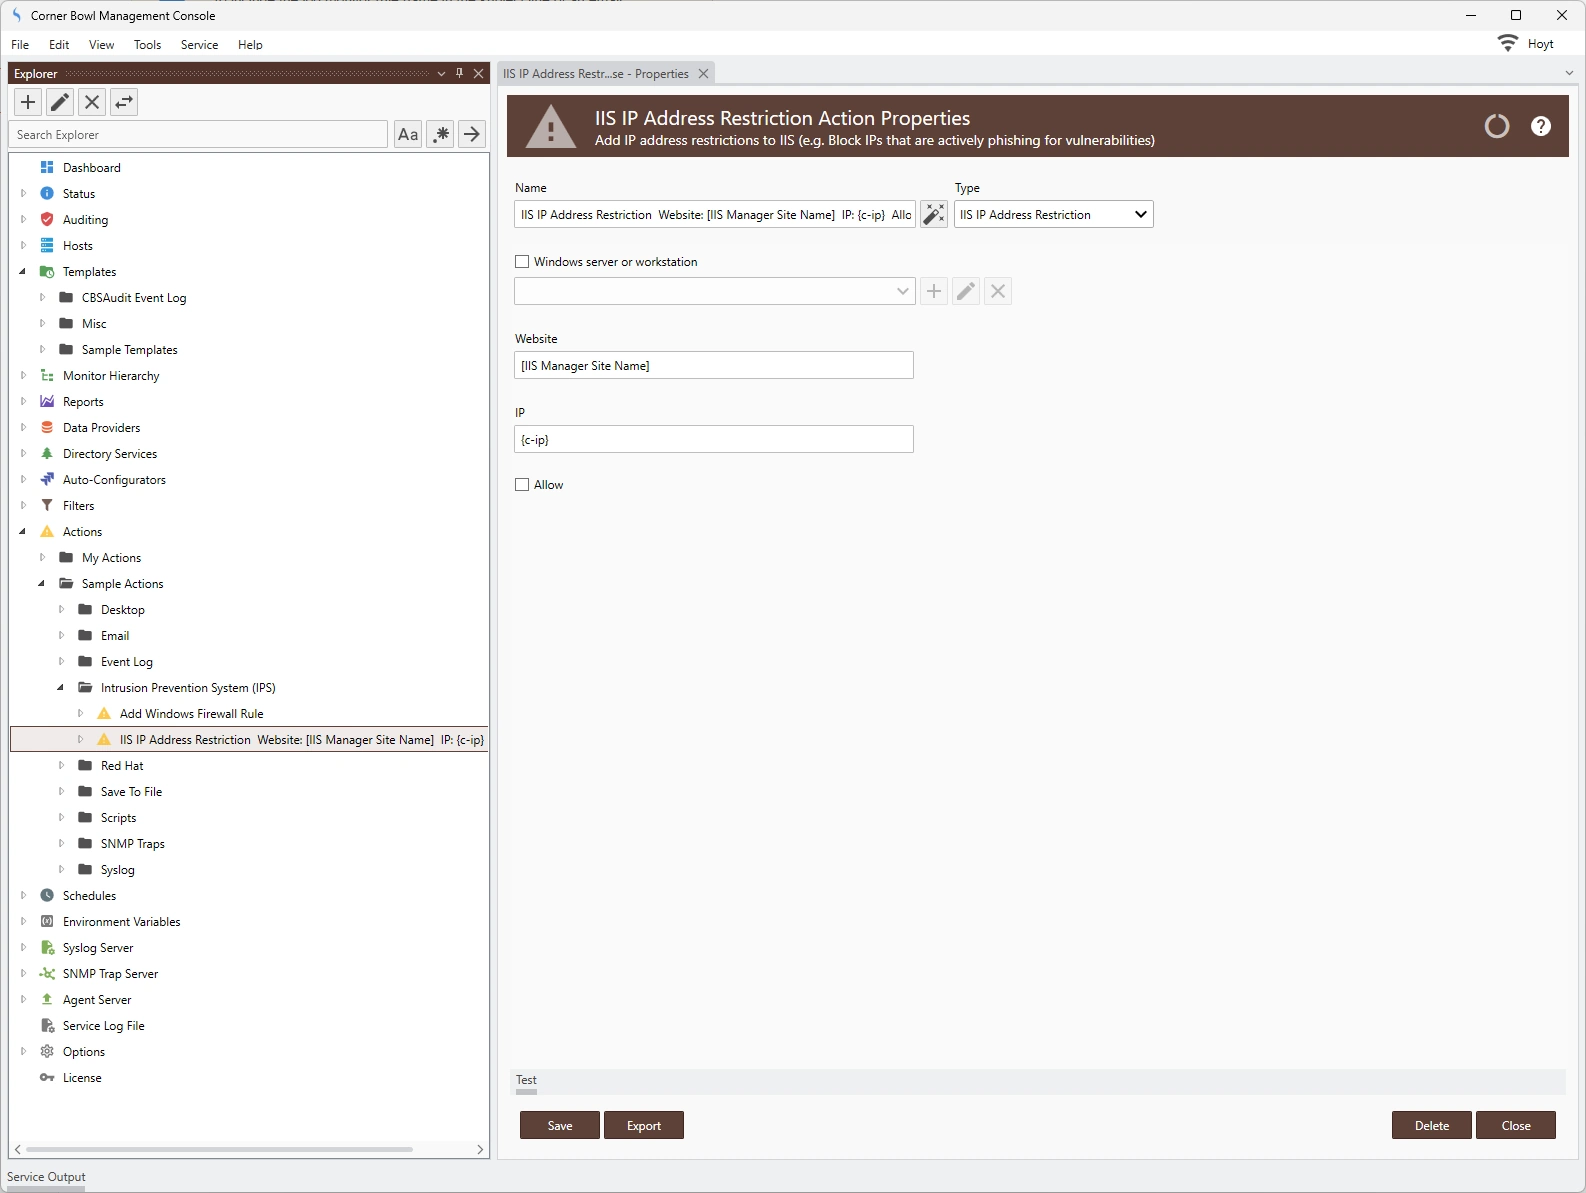Open the File menu
This screenshot has height=1193, width=1586.
click(20, 45)
